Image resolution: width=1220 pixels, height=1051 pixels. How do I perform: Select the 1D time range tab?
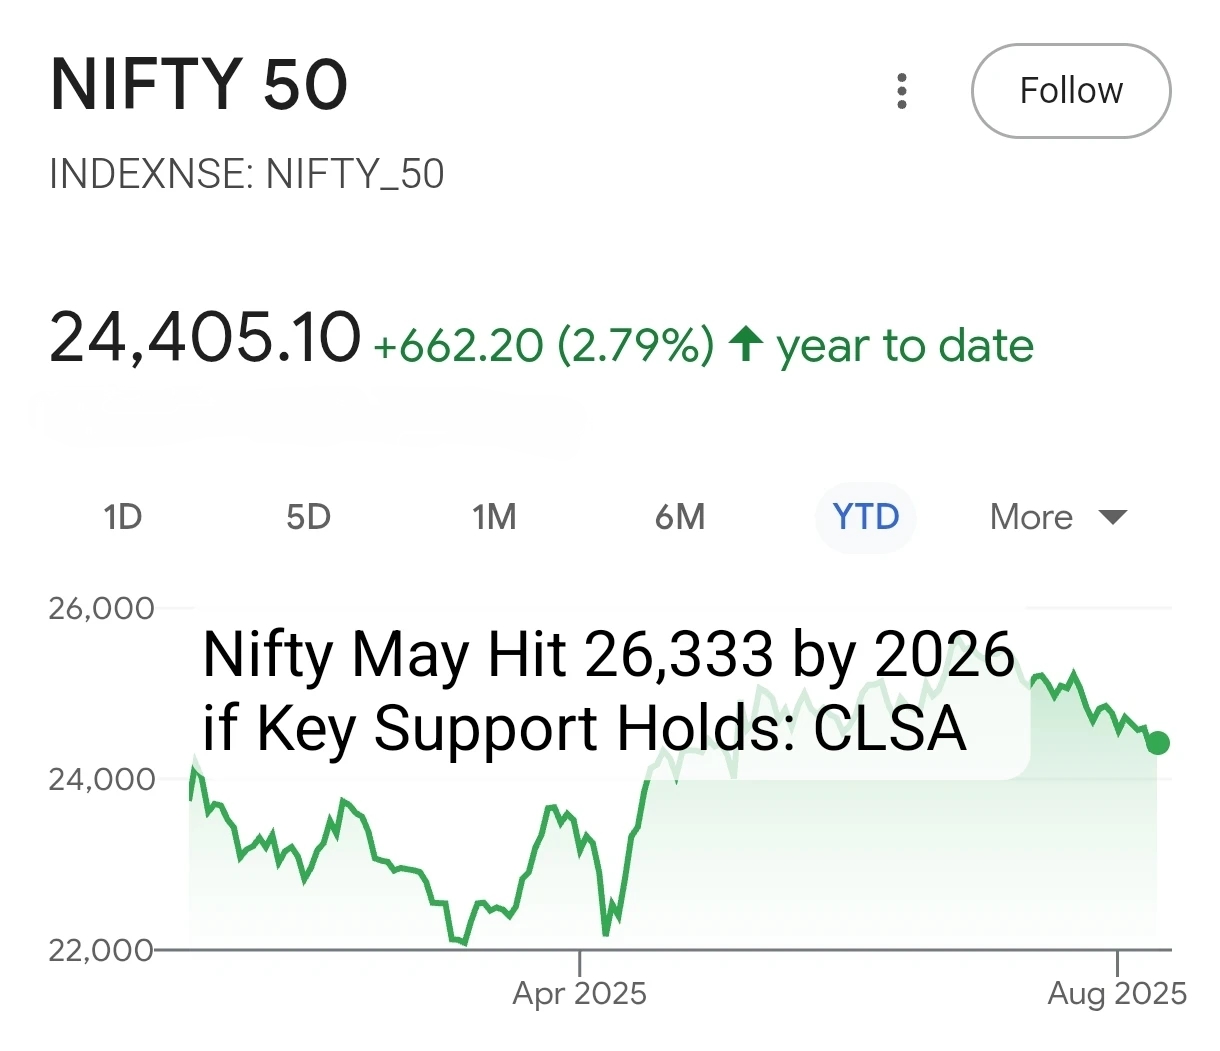[x=122, y=517]
